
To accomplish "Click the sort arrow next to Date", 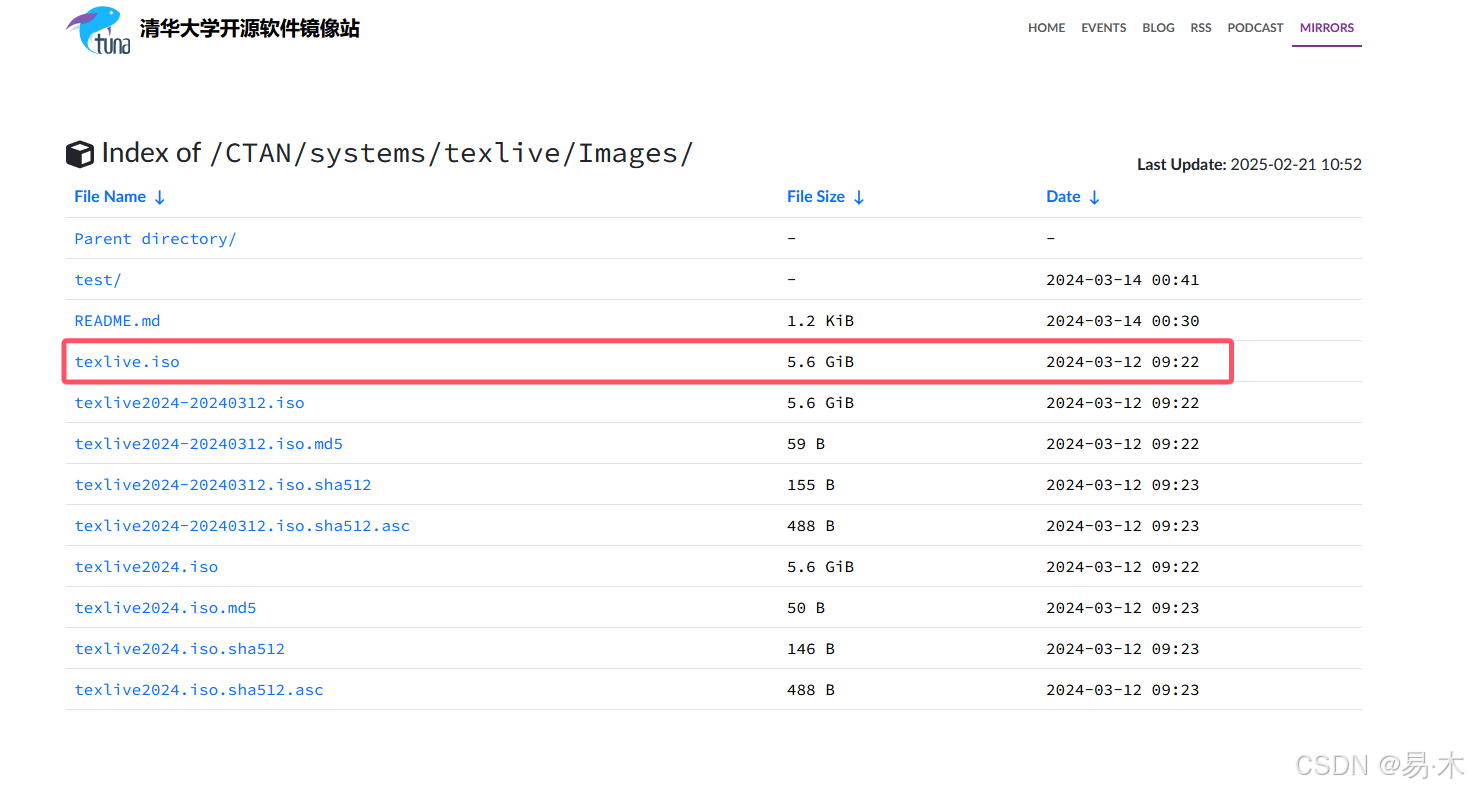I will [x=1094, y=197].
